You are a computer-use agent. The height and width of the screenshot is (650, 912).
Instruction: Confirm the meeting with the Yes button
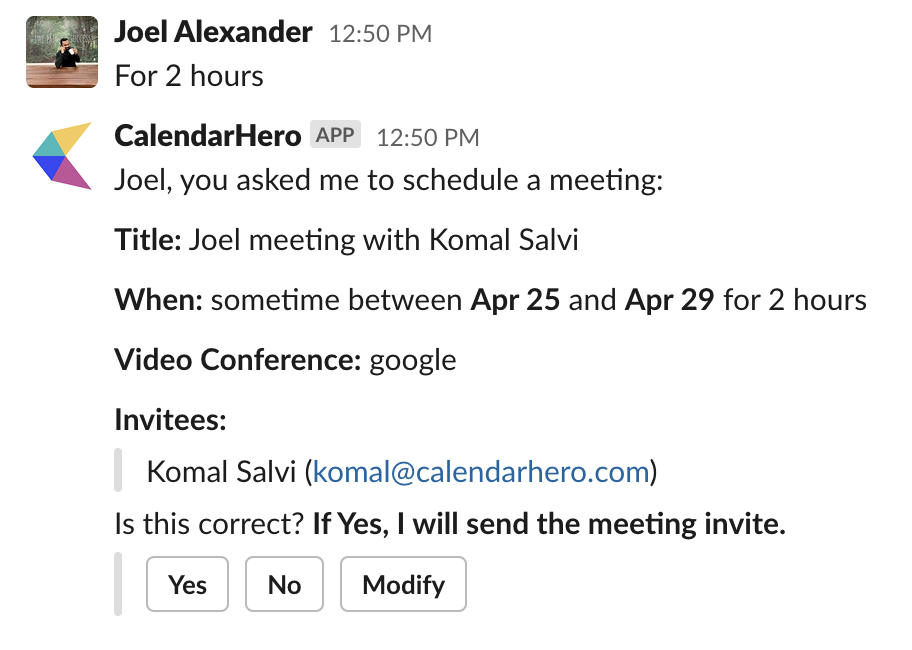[188, 584]
